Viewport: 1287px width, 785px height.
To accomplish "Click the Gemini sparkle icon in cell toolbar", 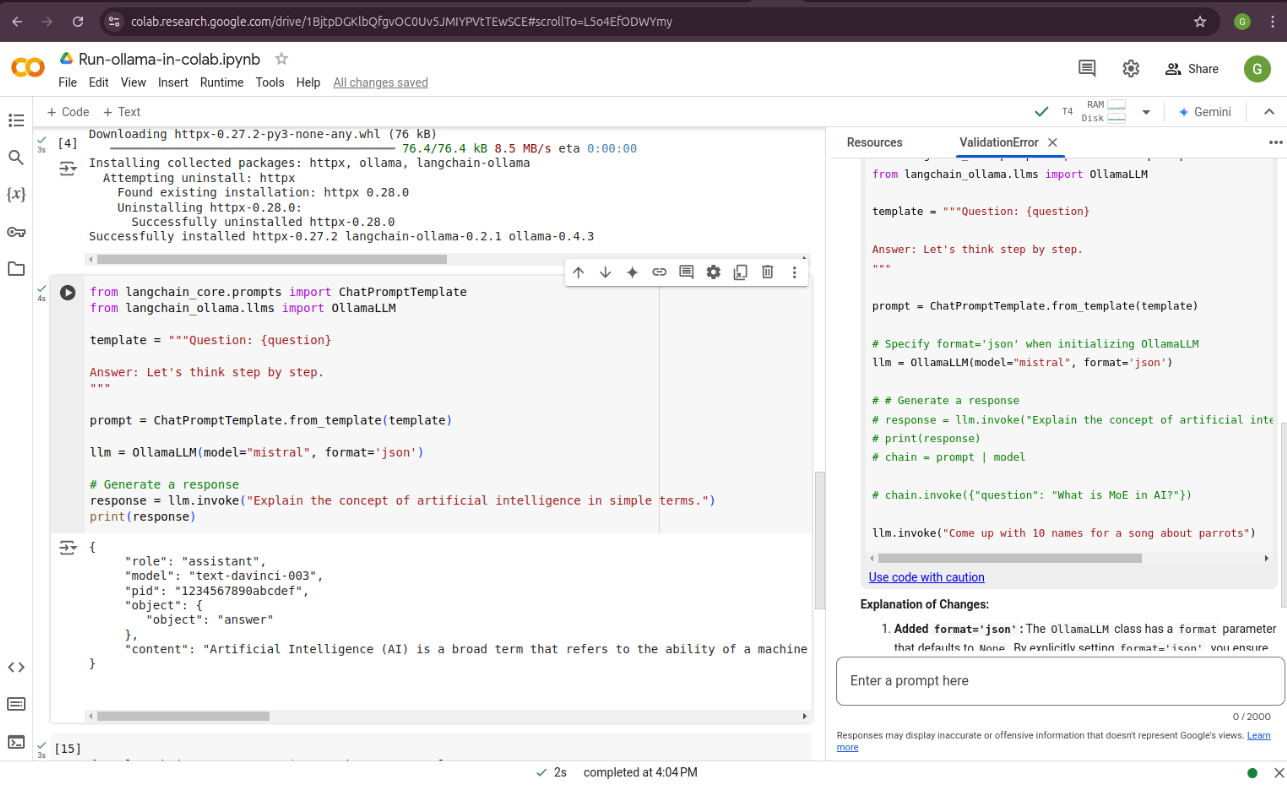I will tap(632, 272).
